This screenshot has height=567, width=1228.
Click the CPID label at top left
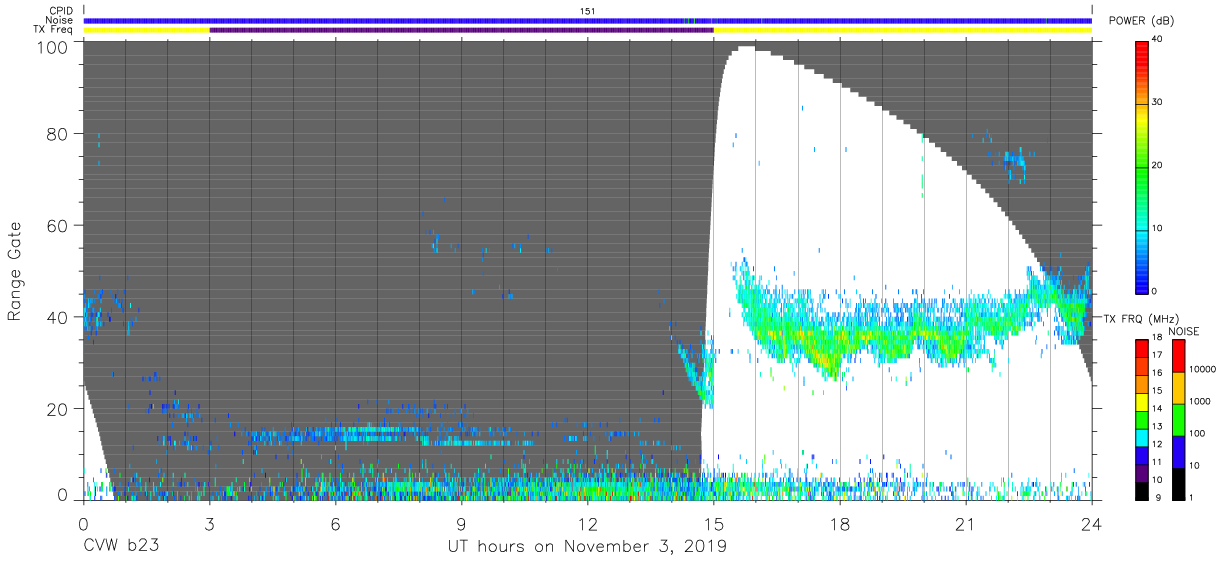click(60, 10)
